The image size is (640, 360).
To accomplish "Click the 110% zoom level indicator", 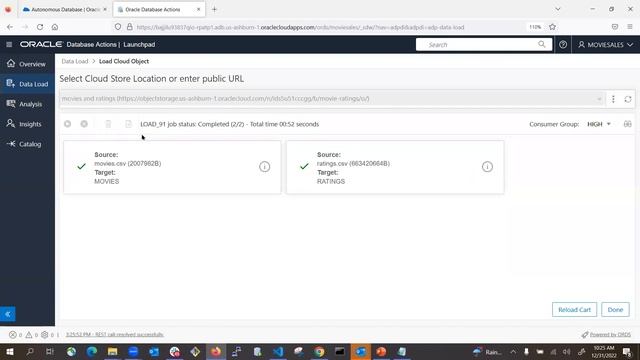I will point(535,27).
